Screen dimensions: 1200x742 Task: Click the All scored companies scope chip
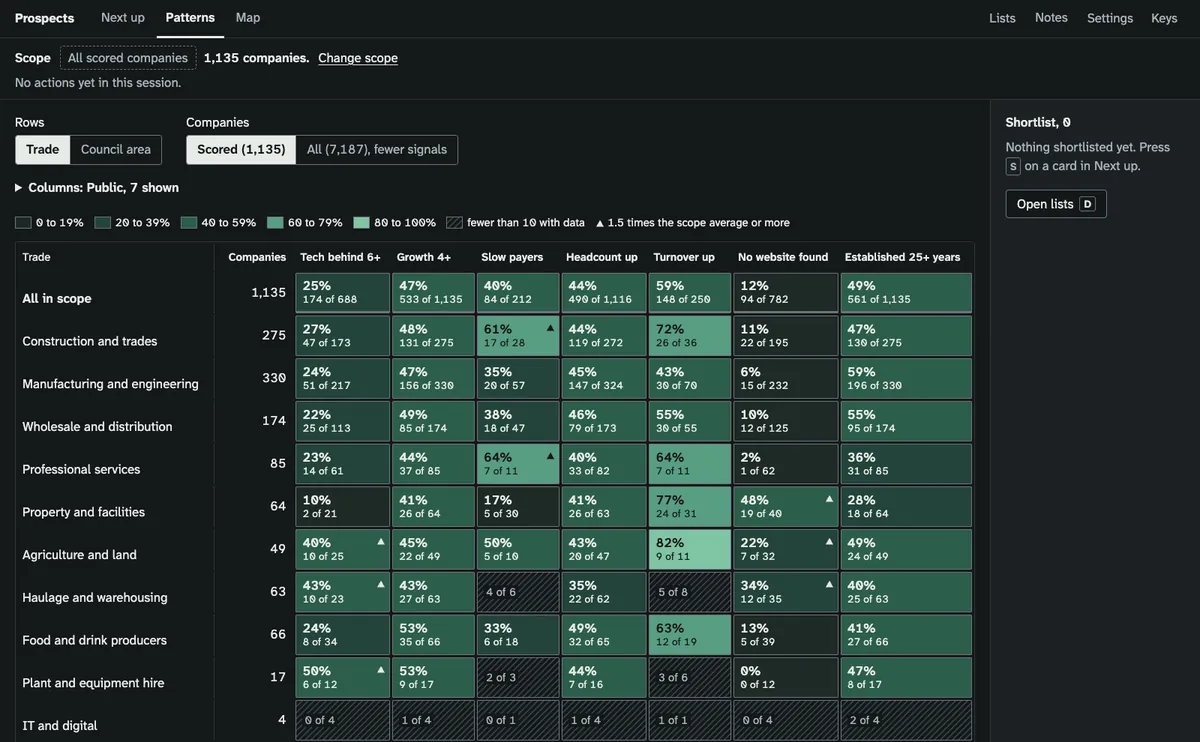(x=128, y=58)
